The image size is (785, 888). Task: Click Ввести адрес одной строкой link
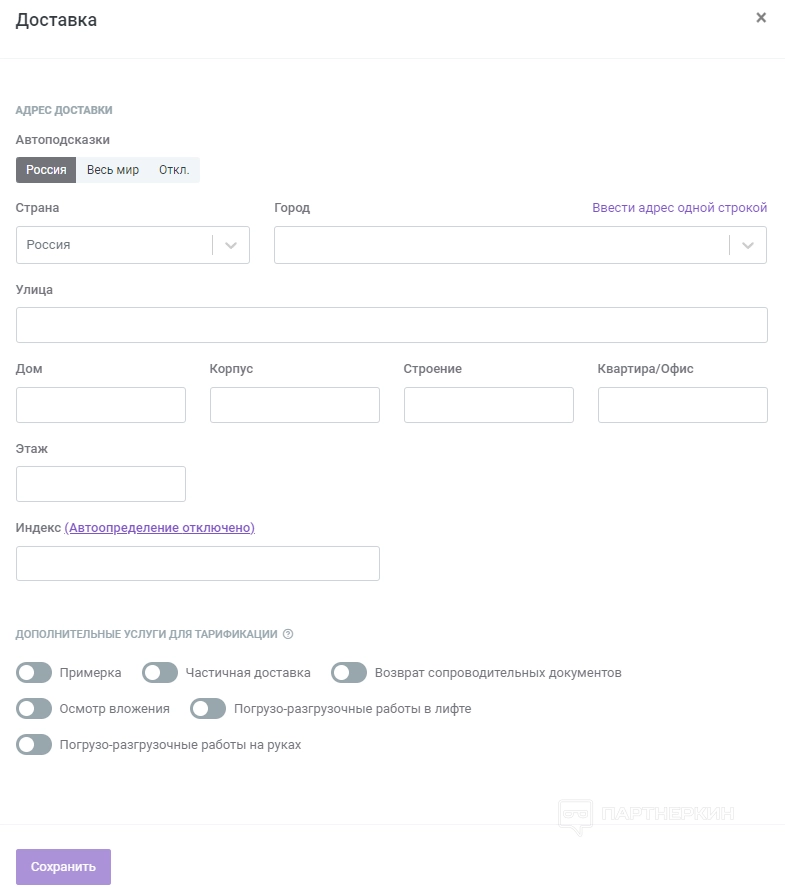click(679, 208)
